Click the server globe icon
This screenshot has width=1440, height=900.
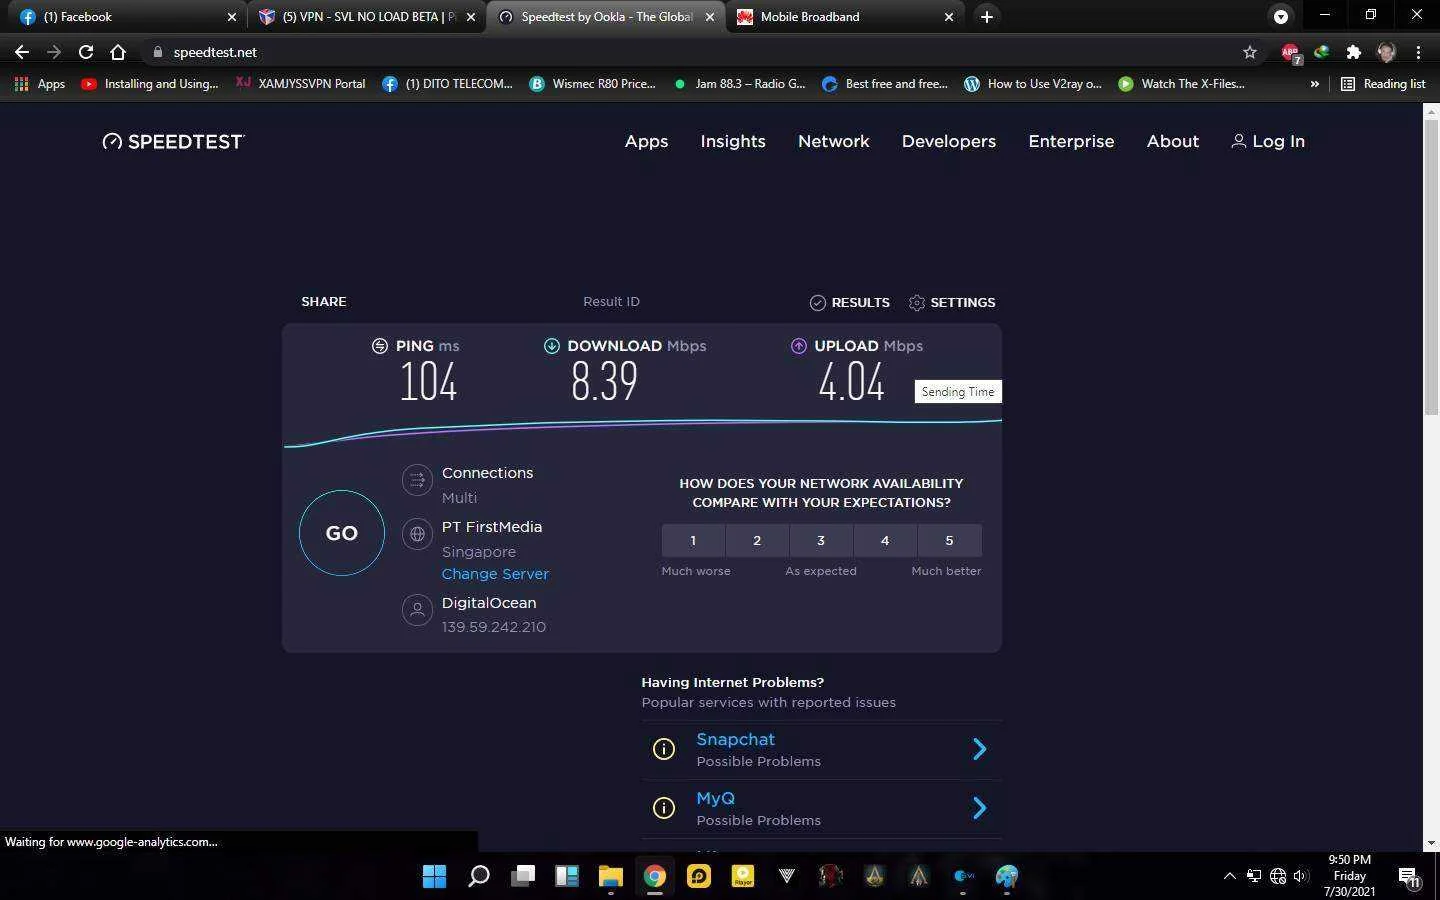pos(417,534)
